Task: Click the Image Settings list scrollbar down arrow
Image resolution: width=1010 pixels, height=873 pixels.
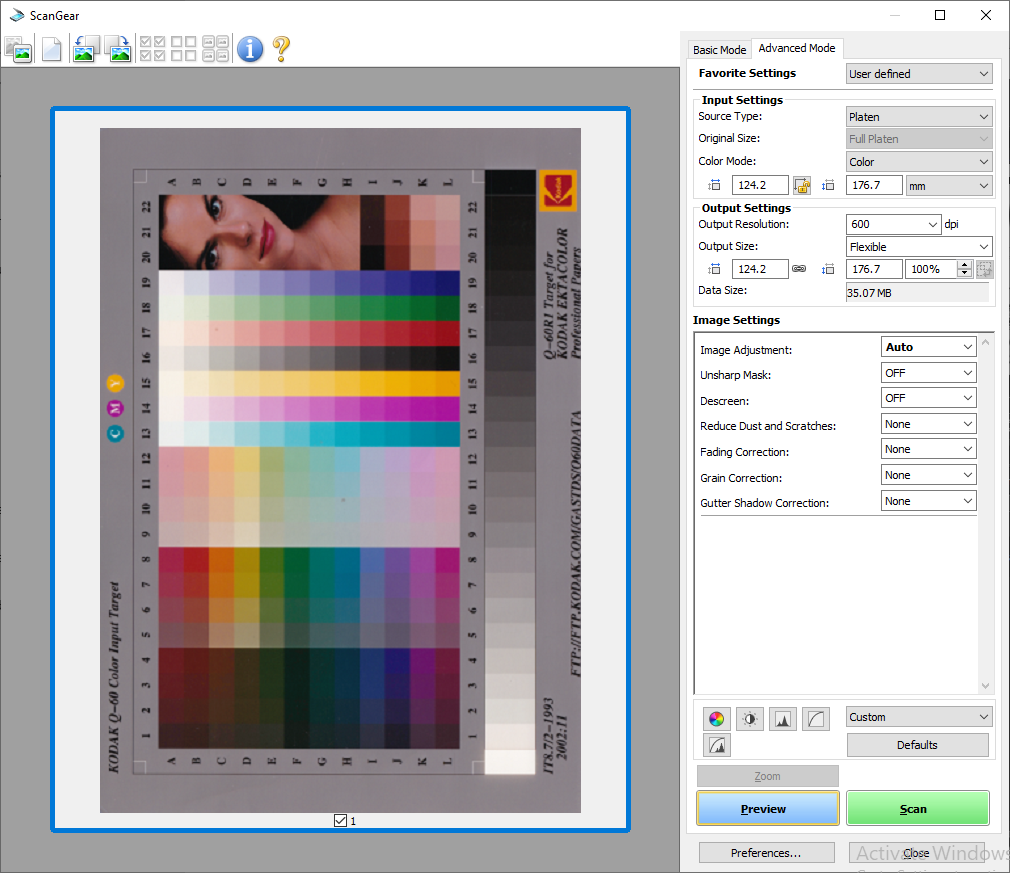Action: coord(985,686)
